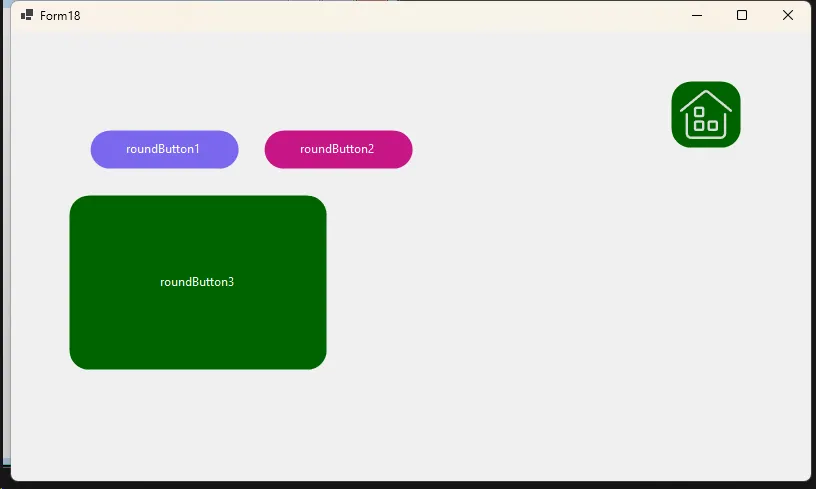Open the Form18 window system menu icon
The height and width of the screenshot is (489, 816).
click(x=27, y=15)
